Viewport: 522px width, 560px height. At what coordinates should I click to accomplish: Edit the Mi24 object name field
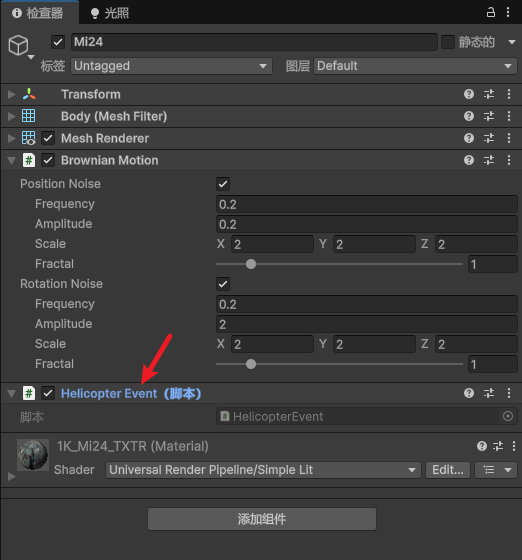(254, 42)
